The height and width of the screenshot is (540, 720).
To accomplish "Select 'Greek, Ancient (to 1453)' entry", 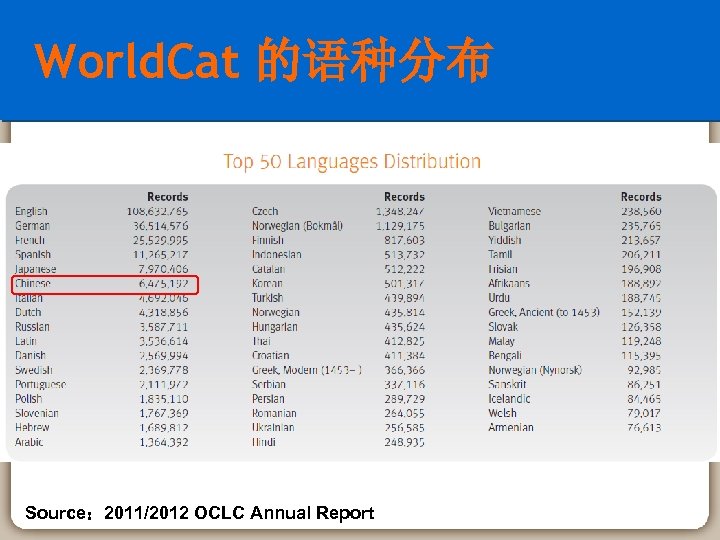I will click(x=544, y=312).
